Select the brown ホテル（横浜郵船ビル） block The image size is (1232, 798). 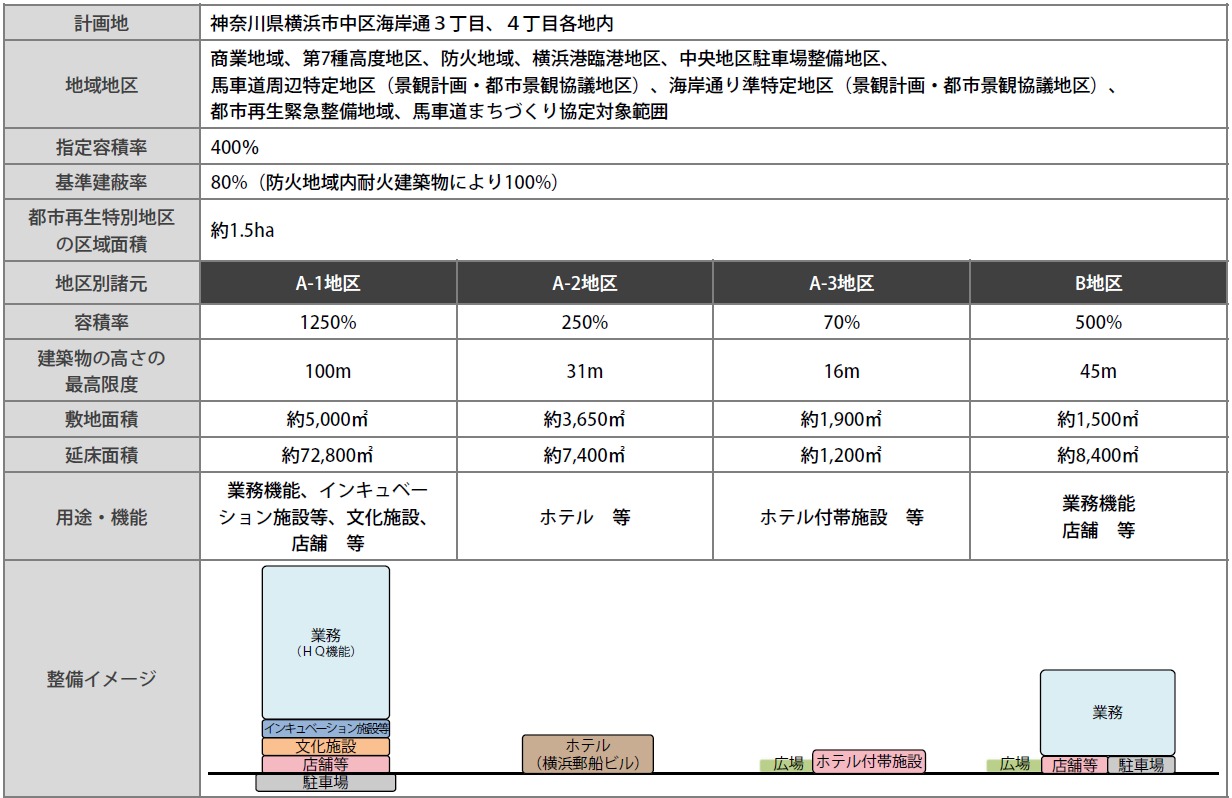click(x=587, y=754)
